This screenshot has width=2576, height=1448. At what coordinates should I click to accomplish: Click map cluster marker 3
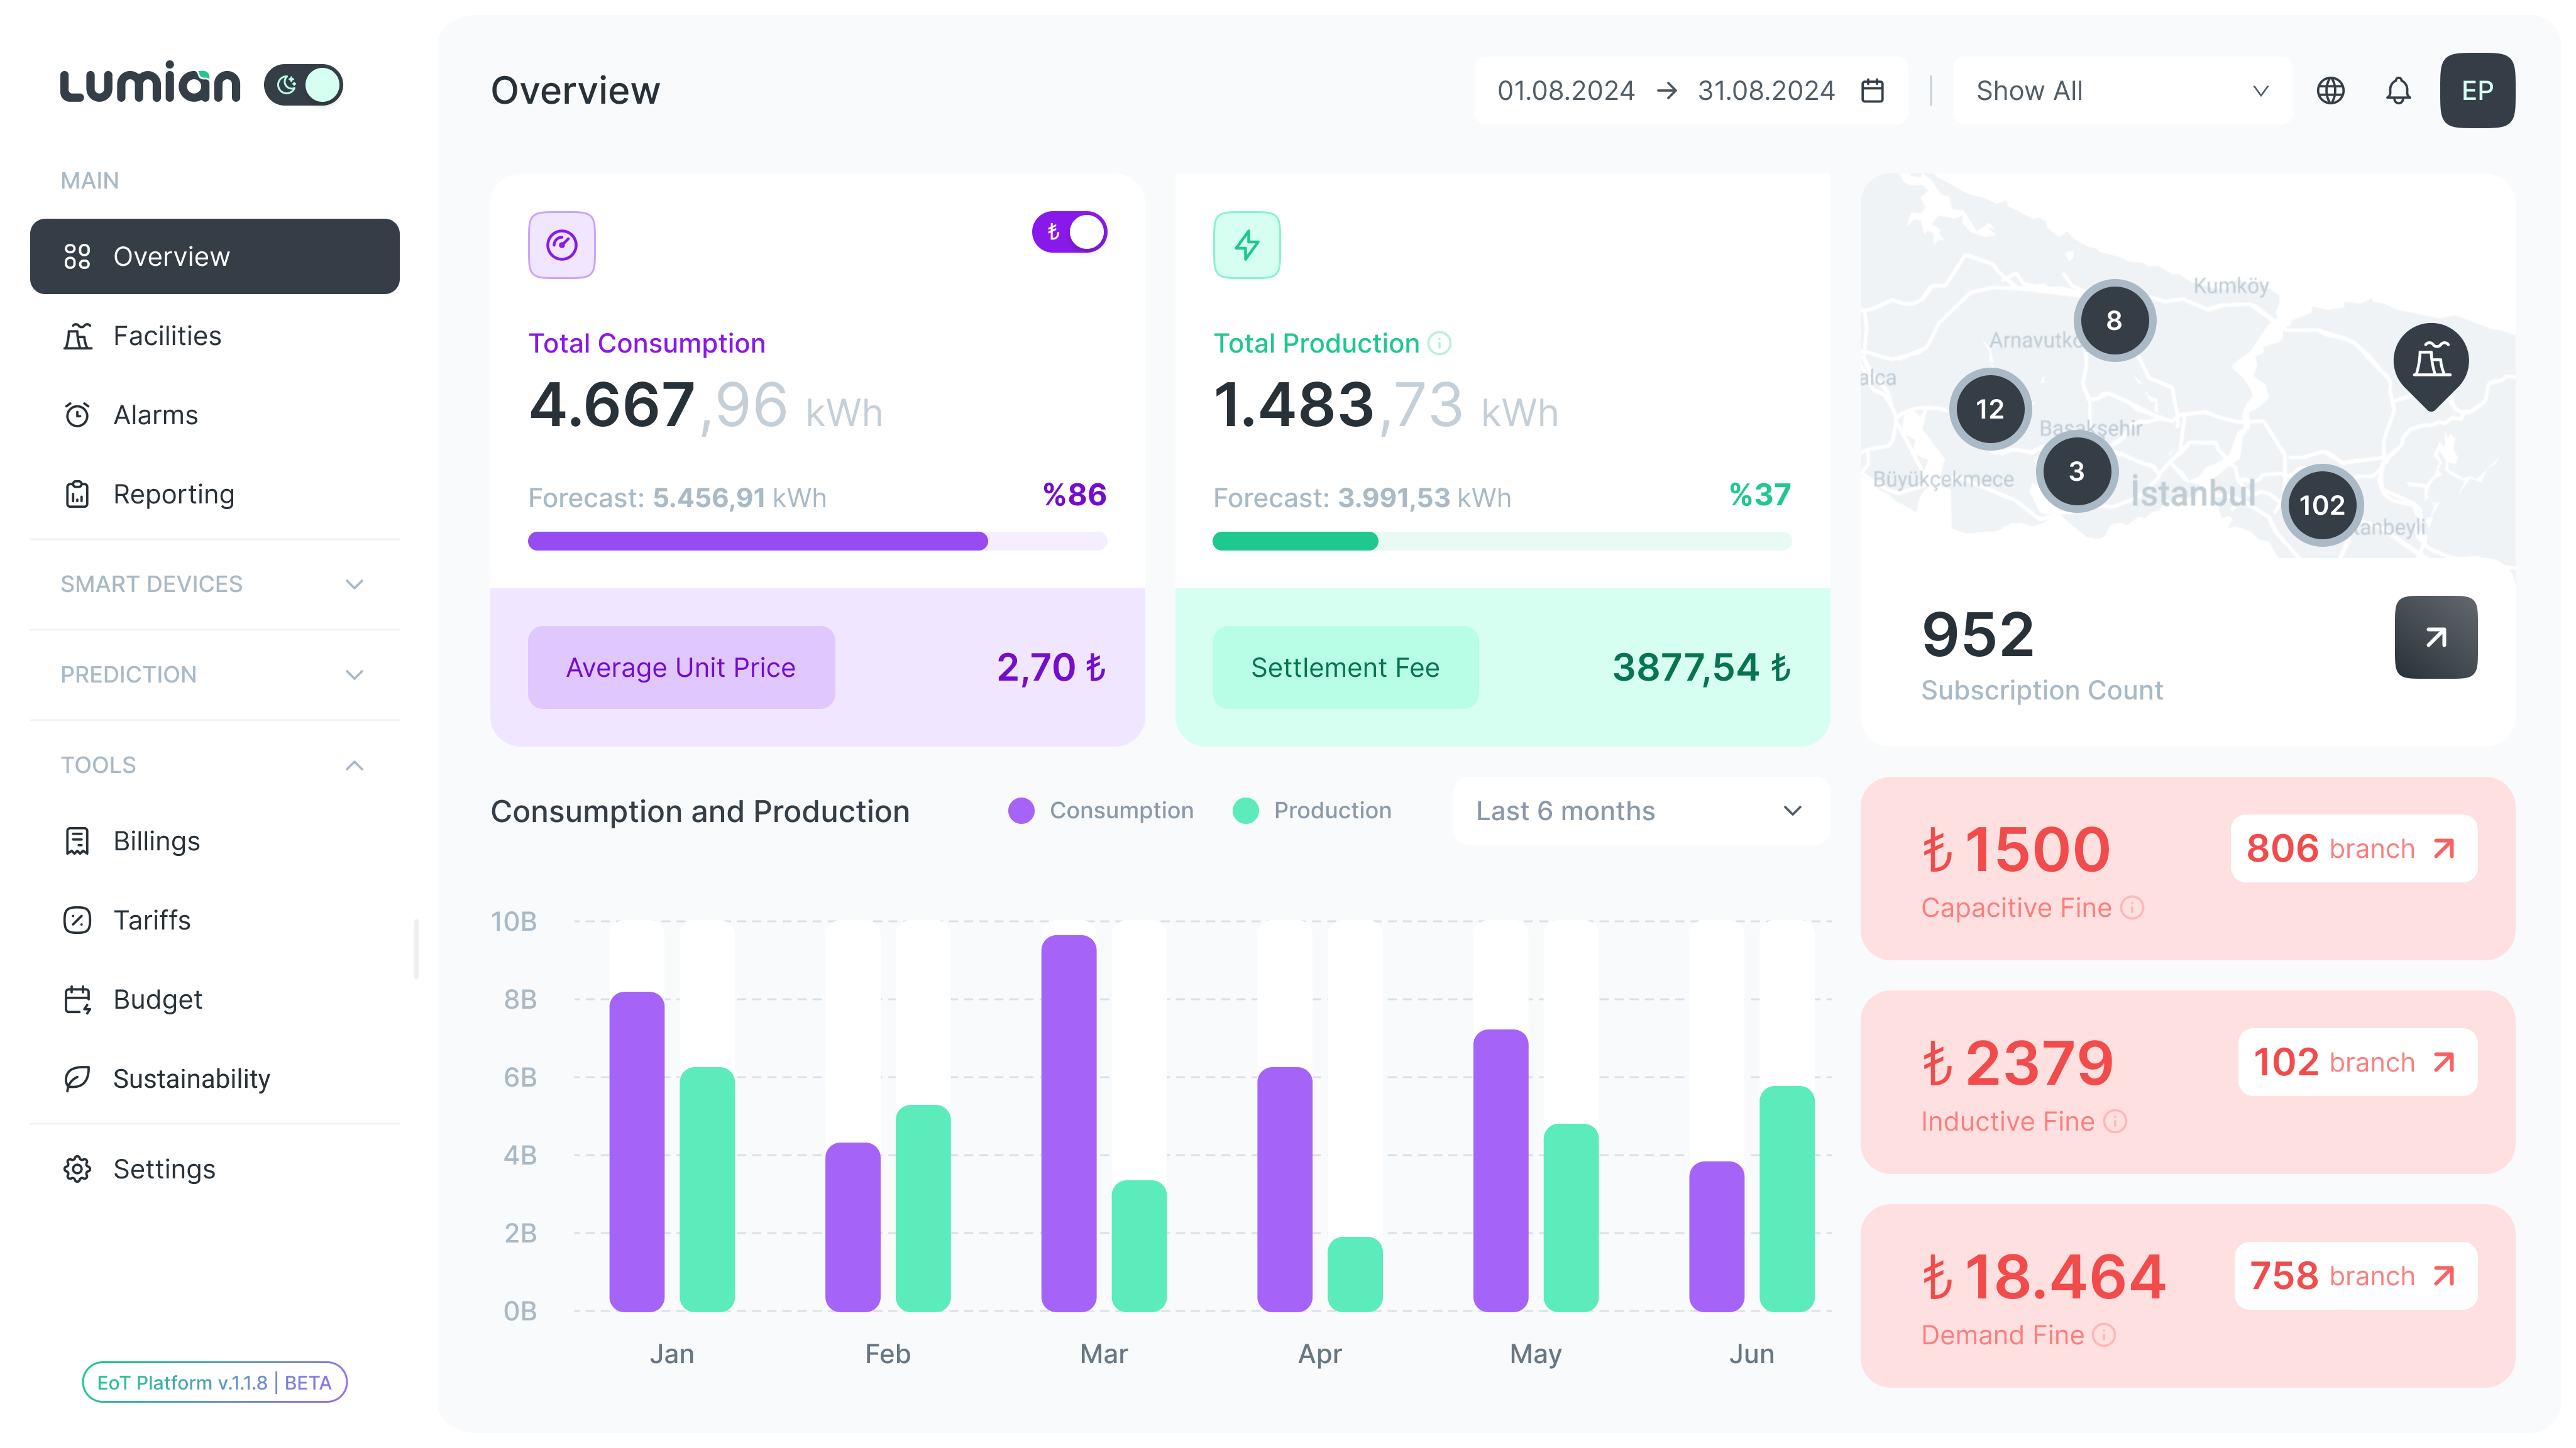(2077, 471)
